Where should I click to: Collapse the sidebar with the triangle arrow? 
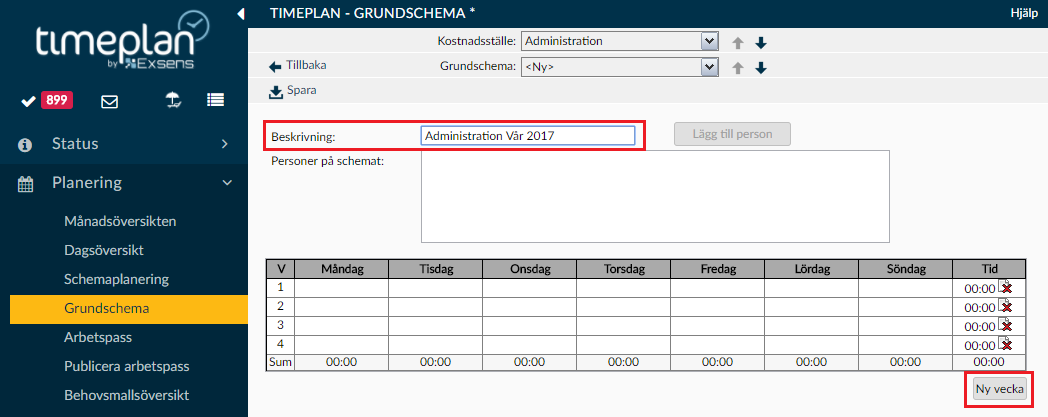click(x=241, y=13)
